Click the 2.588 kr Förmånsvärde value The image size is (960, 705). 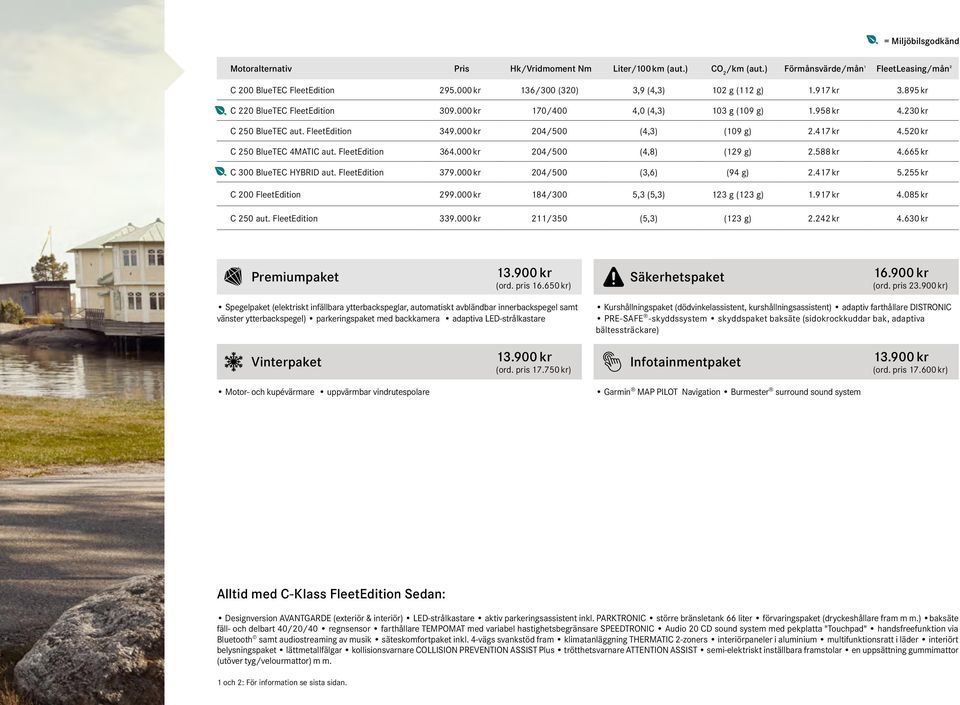(x=824, y=152)
